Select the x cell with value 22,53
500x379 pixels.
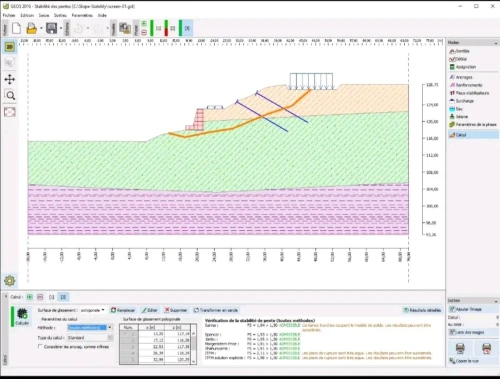pyautogui.click(x=151, y=347)
